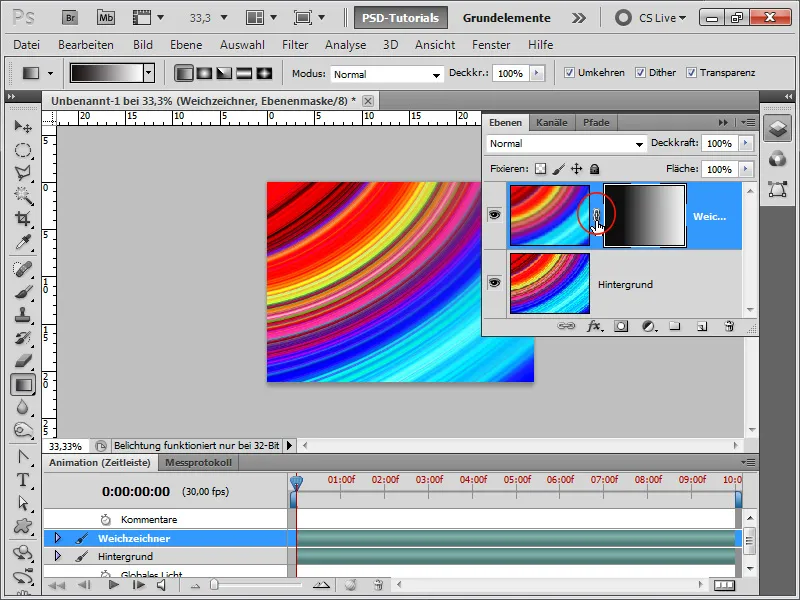Play the timeline animation
This screenshot has width=800, height=600.
pyautogui.click(x=113, y=585)
